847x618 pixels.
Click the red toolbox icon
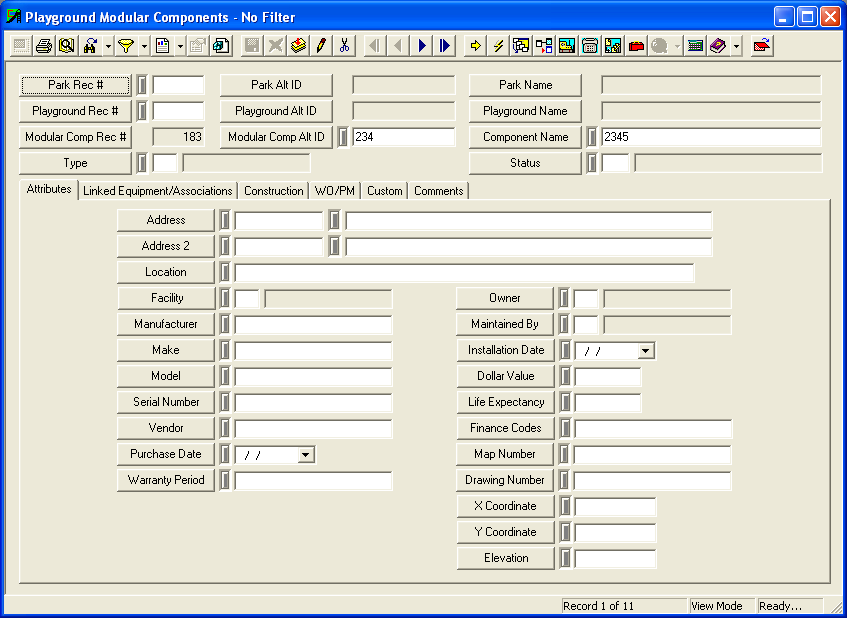tap(636, 46)
